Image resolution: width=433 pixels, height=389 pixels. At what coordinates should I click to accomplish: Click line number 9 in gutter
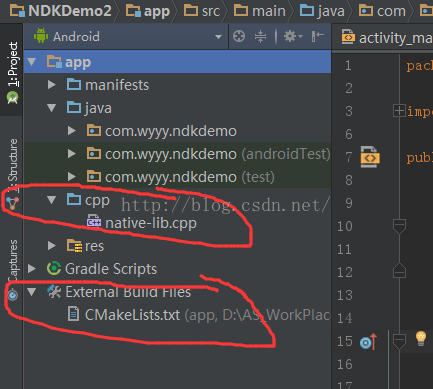point(348,203)
